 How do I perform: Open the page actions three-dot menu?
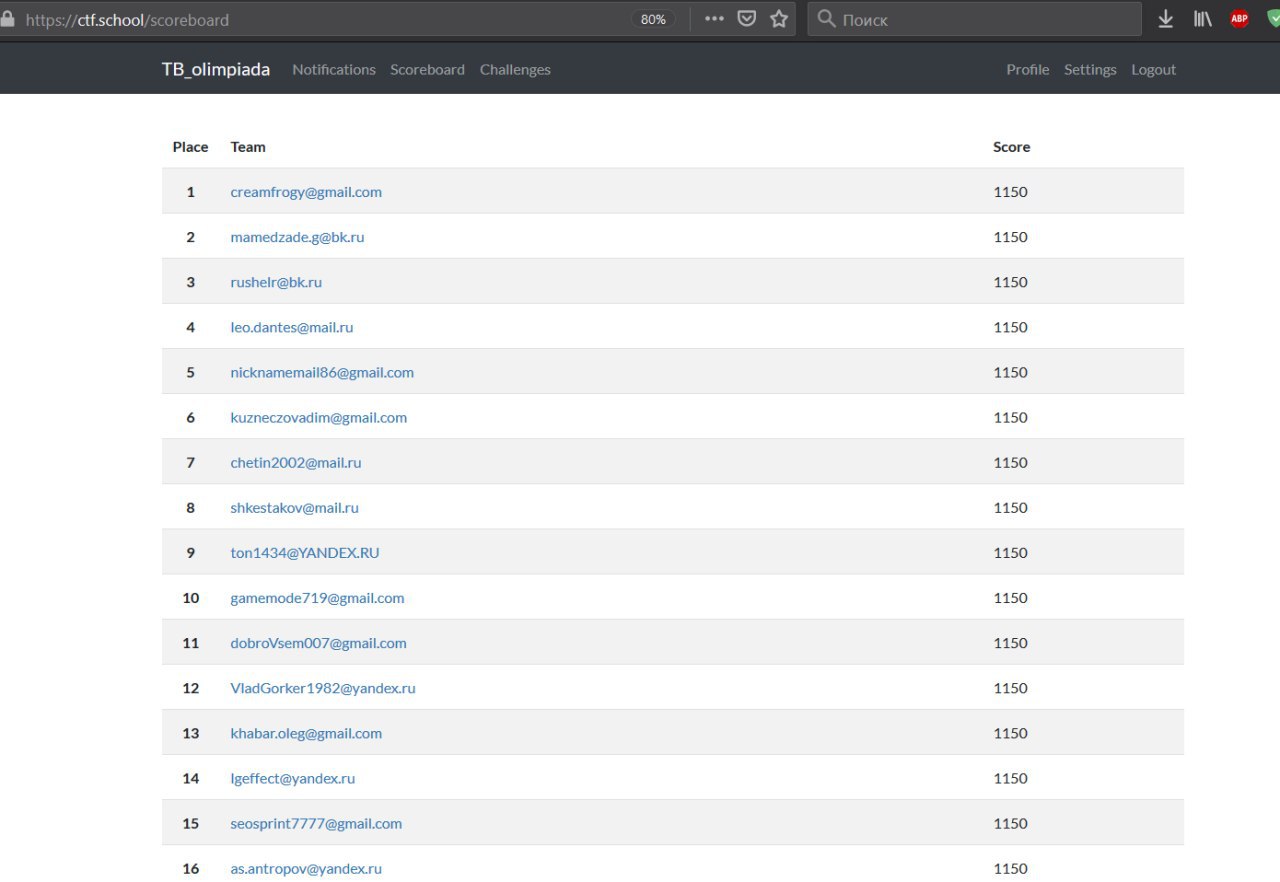click(714, 19)
